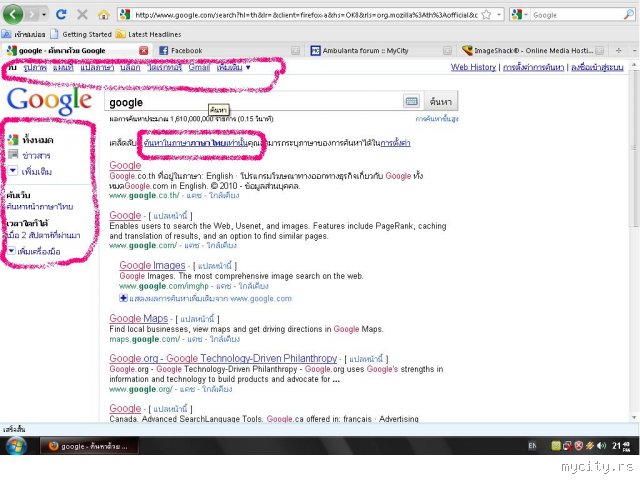The height and width of the screenshot is (480, 640).
Task: Go to the browser home page icon
Action: click(104, 15)
